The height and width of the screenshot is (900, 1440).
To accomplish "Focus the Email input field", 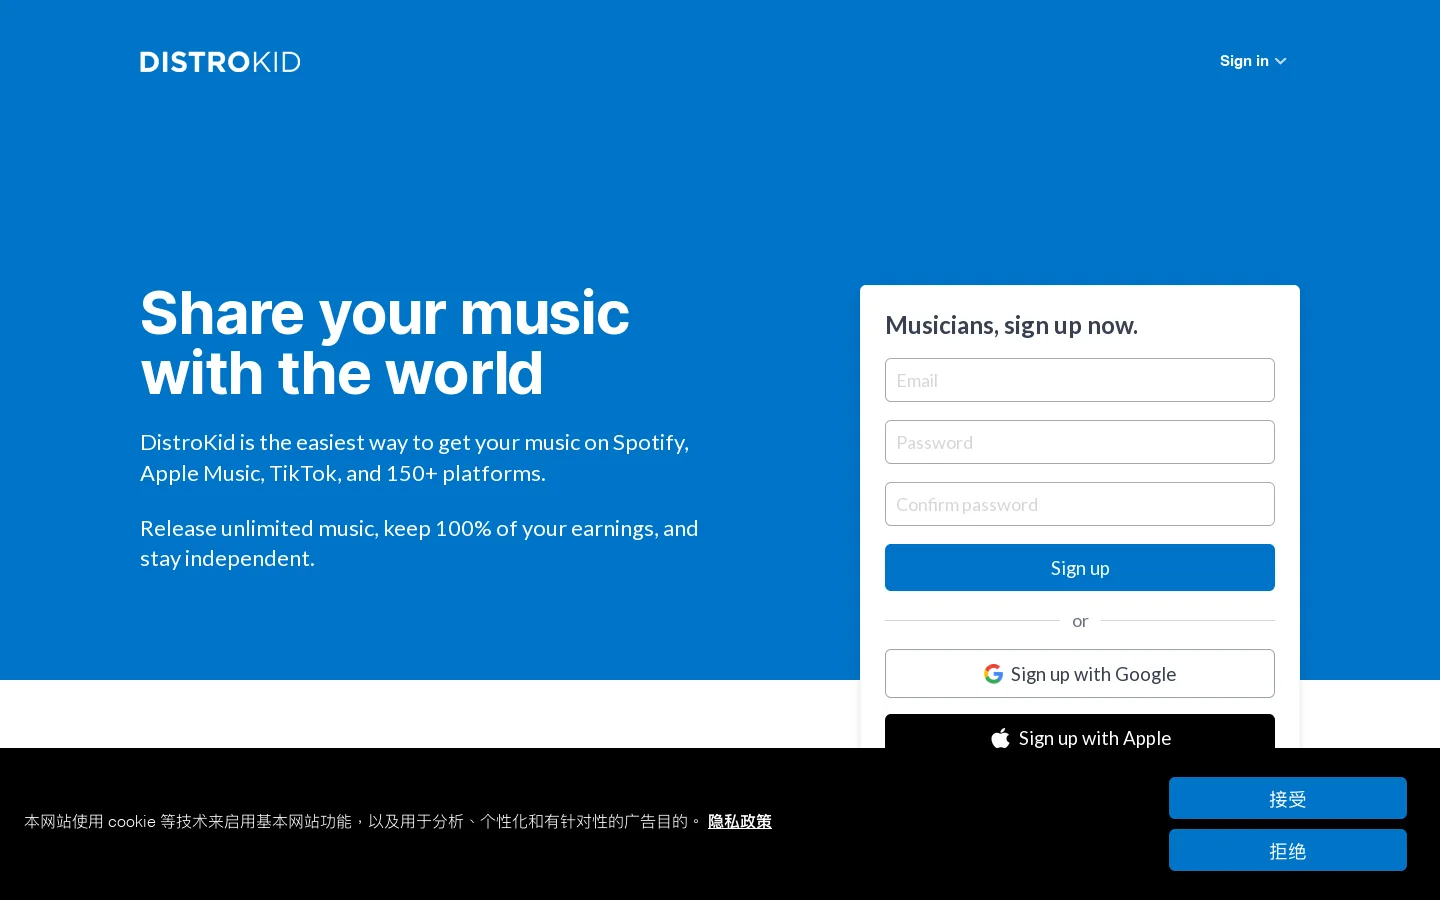I will [x=1080, y=380].
